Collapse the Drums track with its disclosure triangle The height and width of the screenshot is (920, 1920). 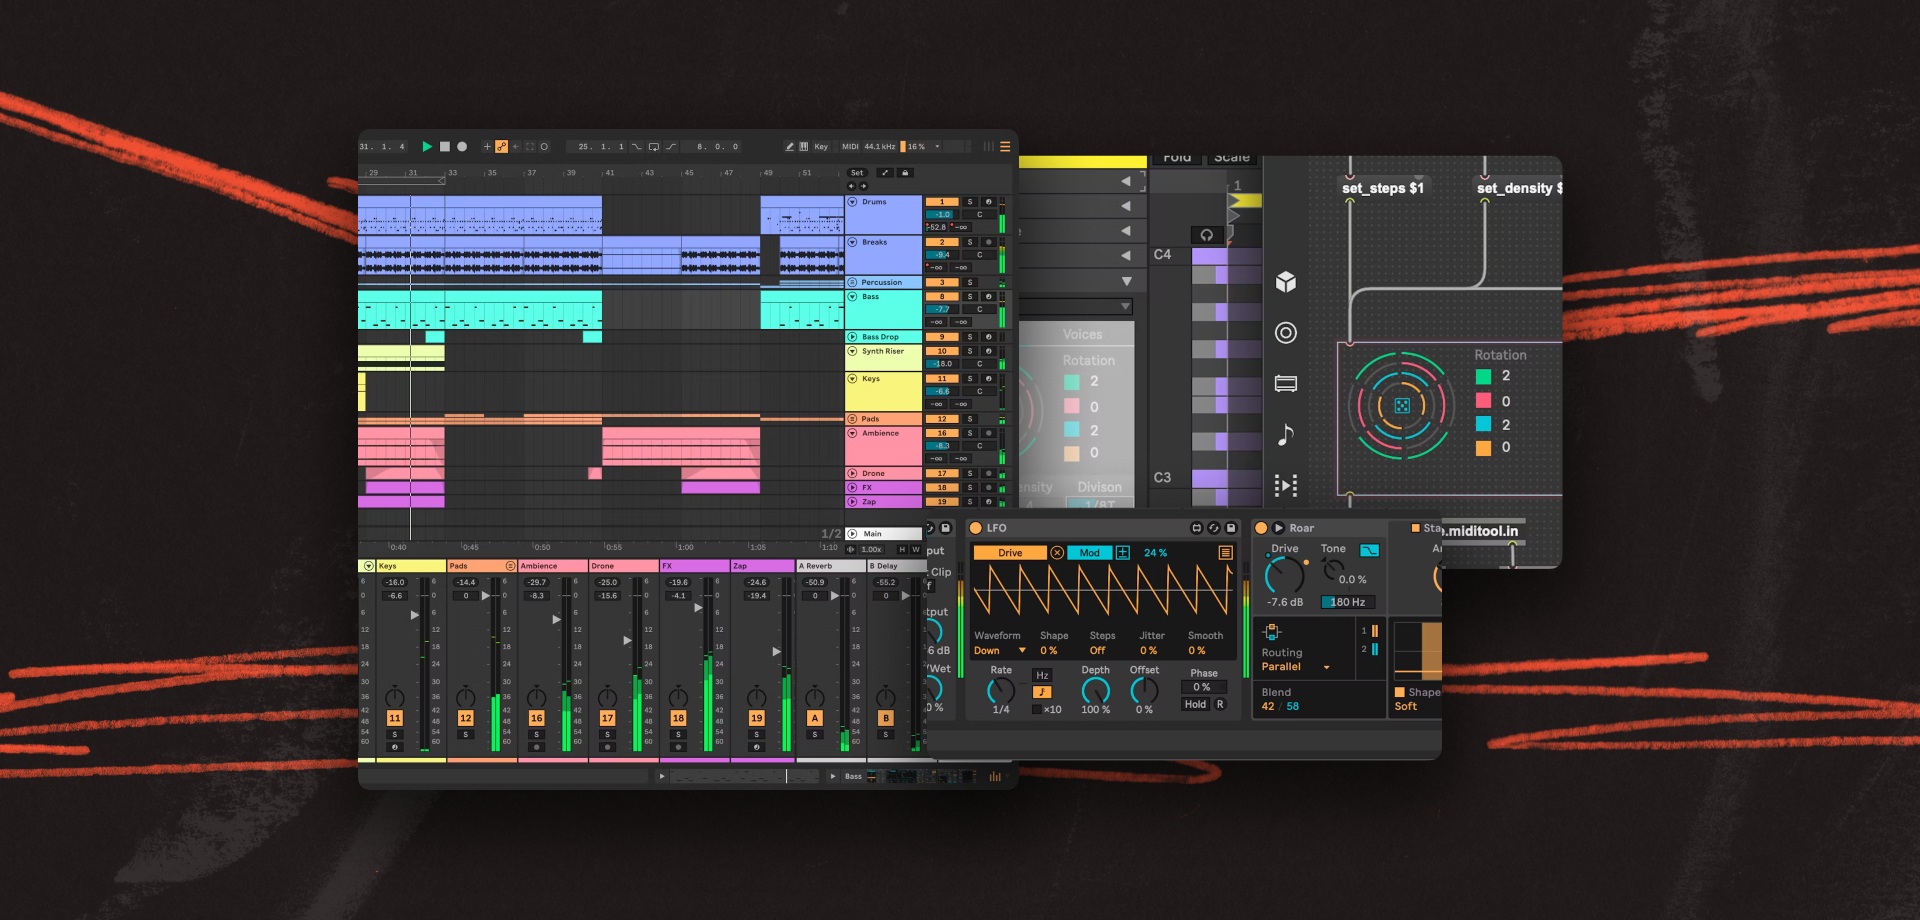click(853, 202)
